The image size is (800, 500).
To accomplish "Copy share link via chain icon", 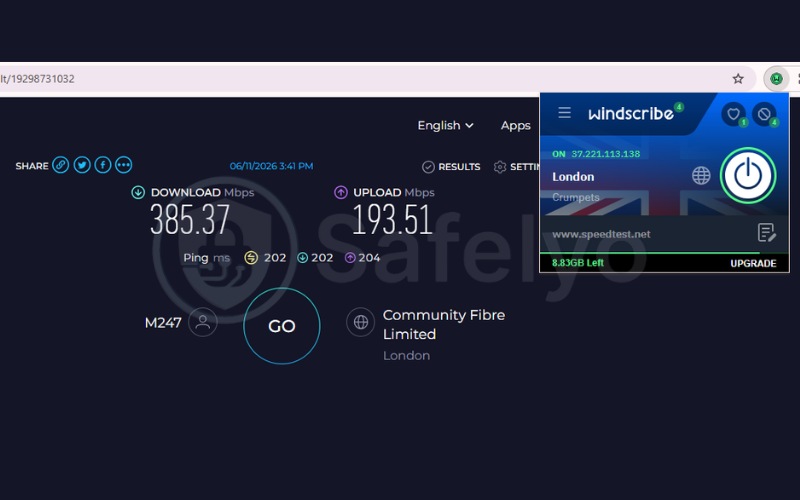I will click(x=61, y=165).
